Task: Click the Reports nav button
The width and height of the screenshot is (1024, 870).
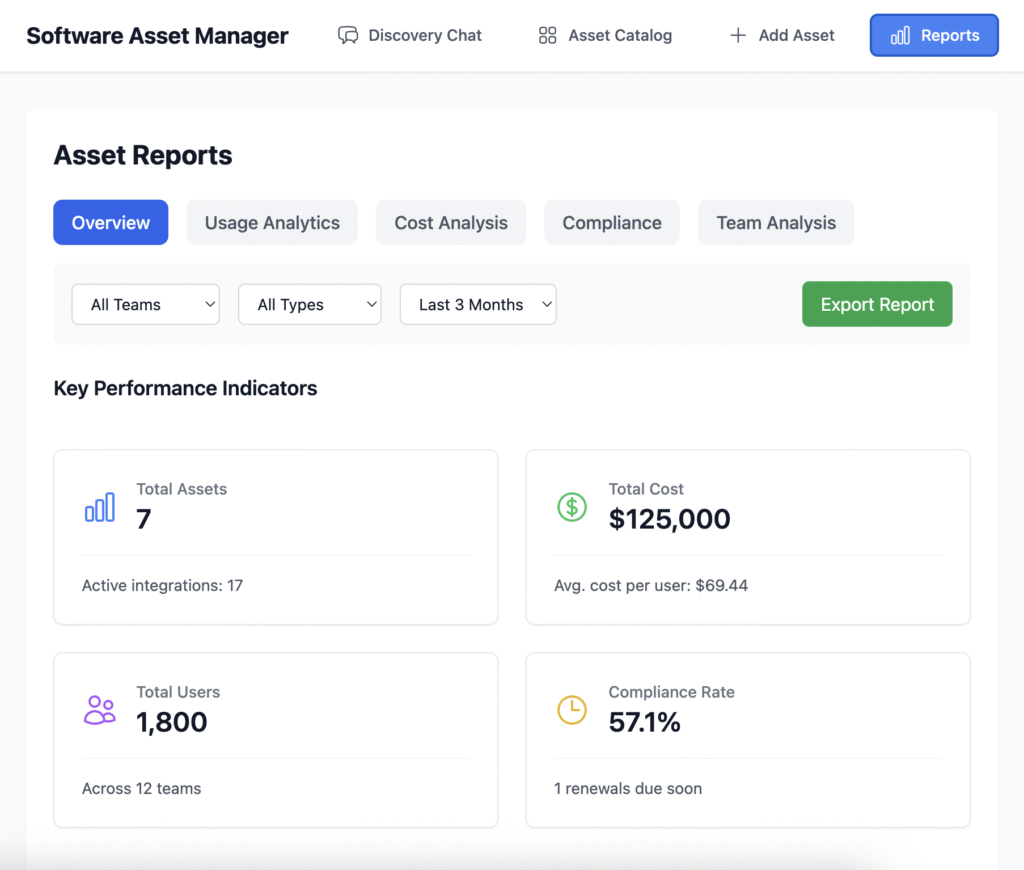Action: click(935, 35)
